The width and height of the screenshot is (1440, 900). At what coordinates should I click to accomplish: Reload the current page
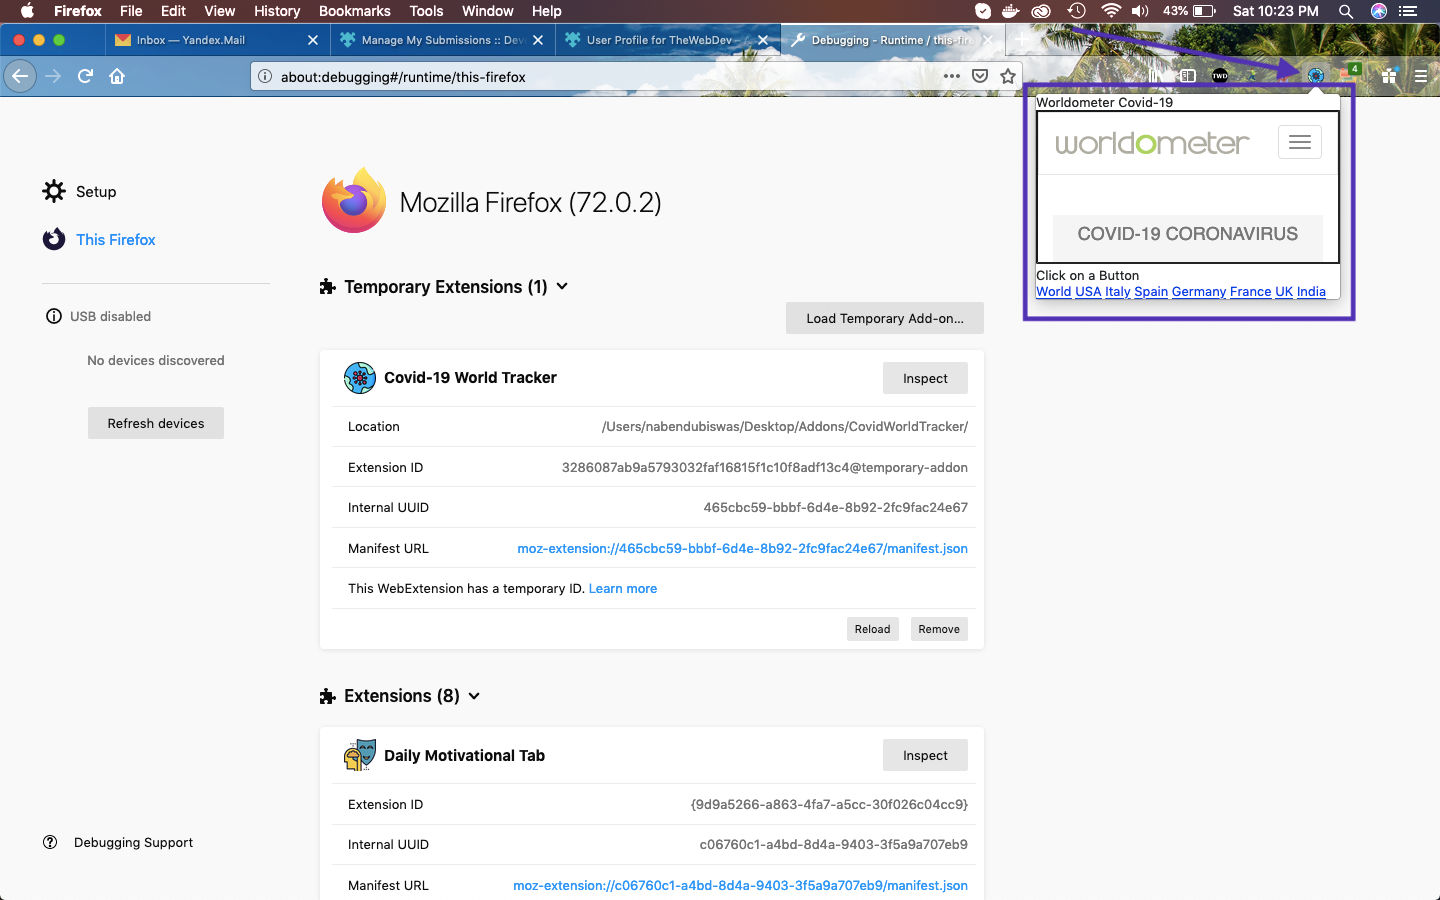tap(85, 76)
